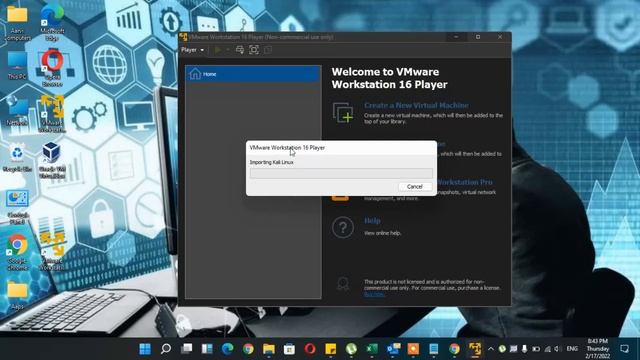640x360 pixels.
Task: Open the Widgets taskbar icon
Action: tap(207, 349)
